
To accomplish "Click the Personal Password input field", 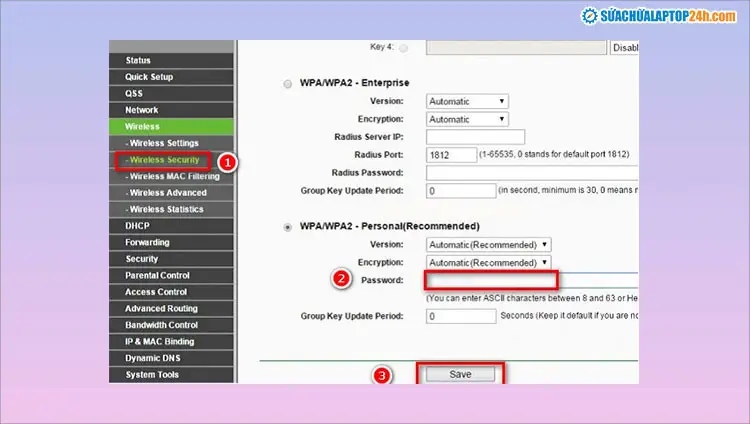I will pyautogui.click(x=532, y=280).
